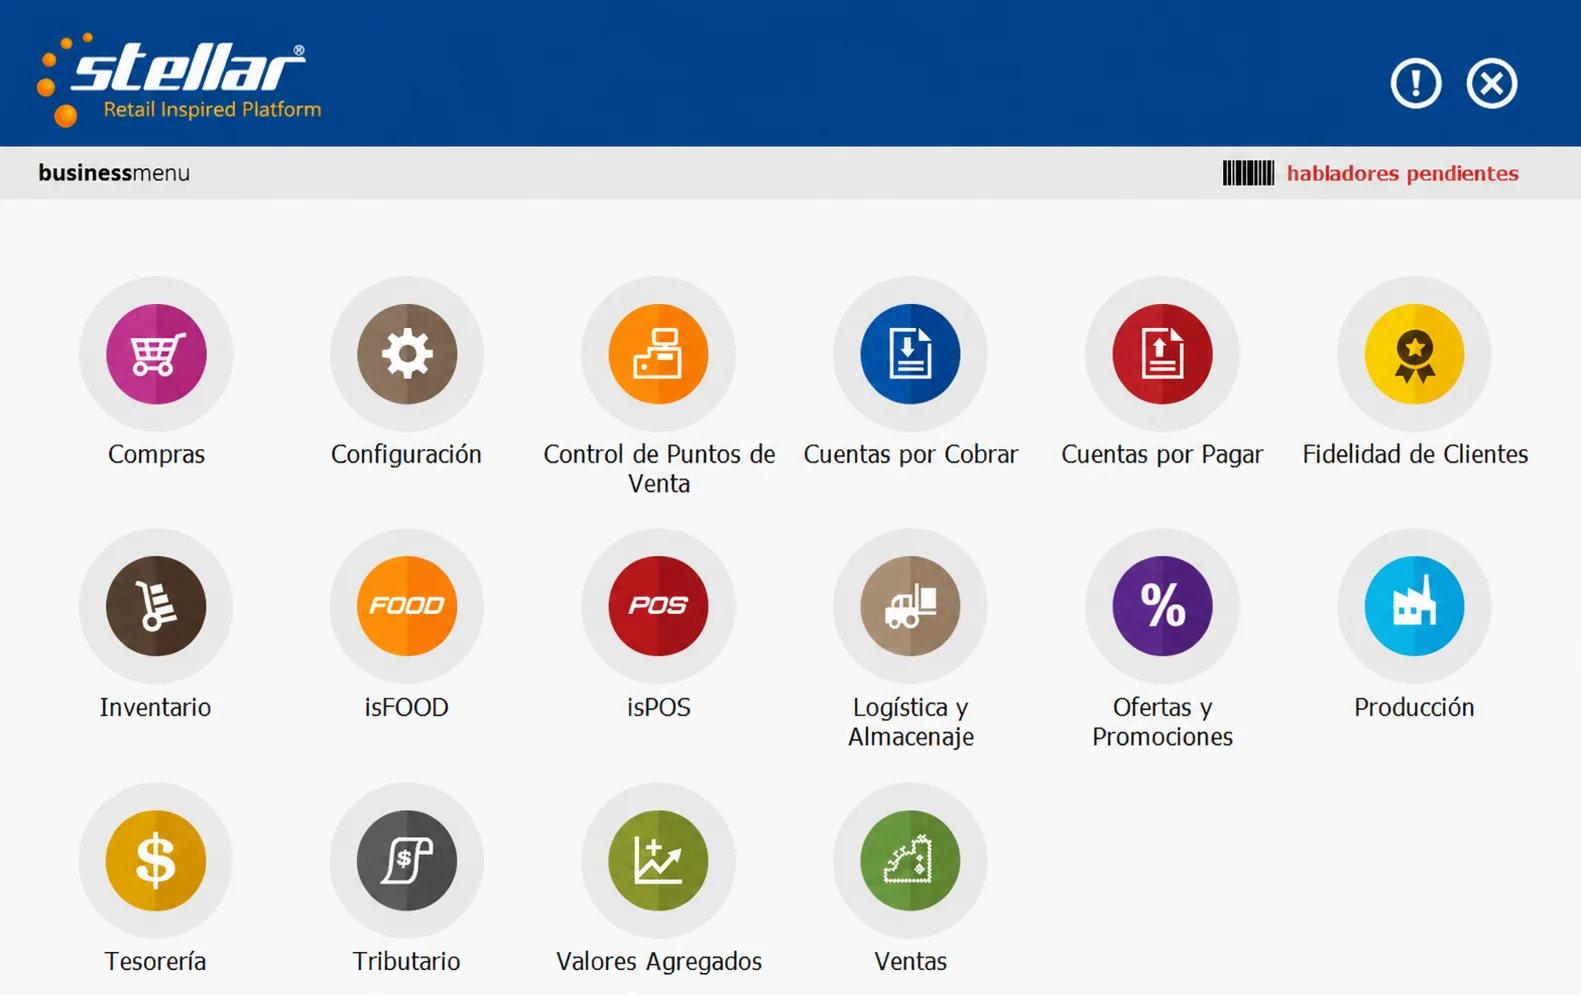This screenshot has height=995, width=1581.
Task: Click the Tesorería text label
Action: pyautogui.click(x=155, y=961)
